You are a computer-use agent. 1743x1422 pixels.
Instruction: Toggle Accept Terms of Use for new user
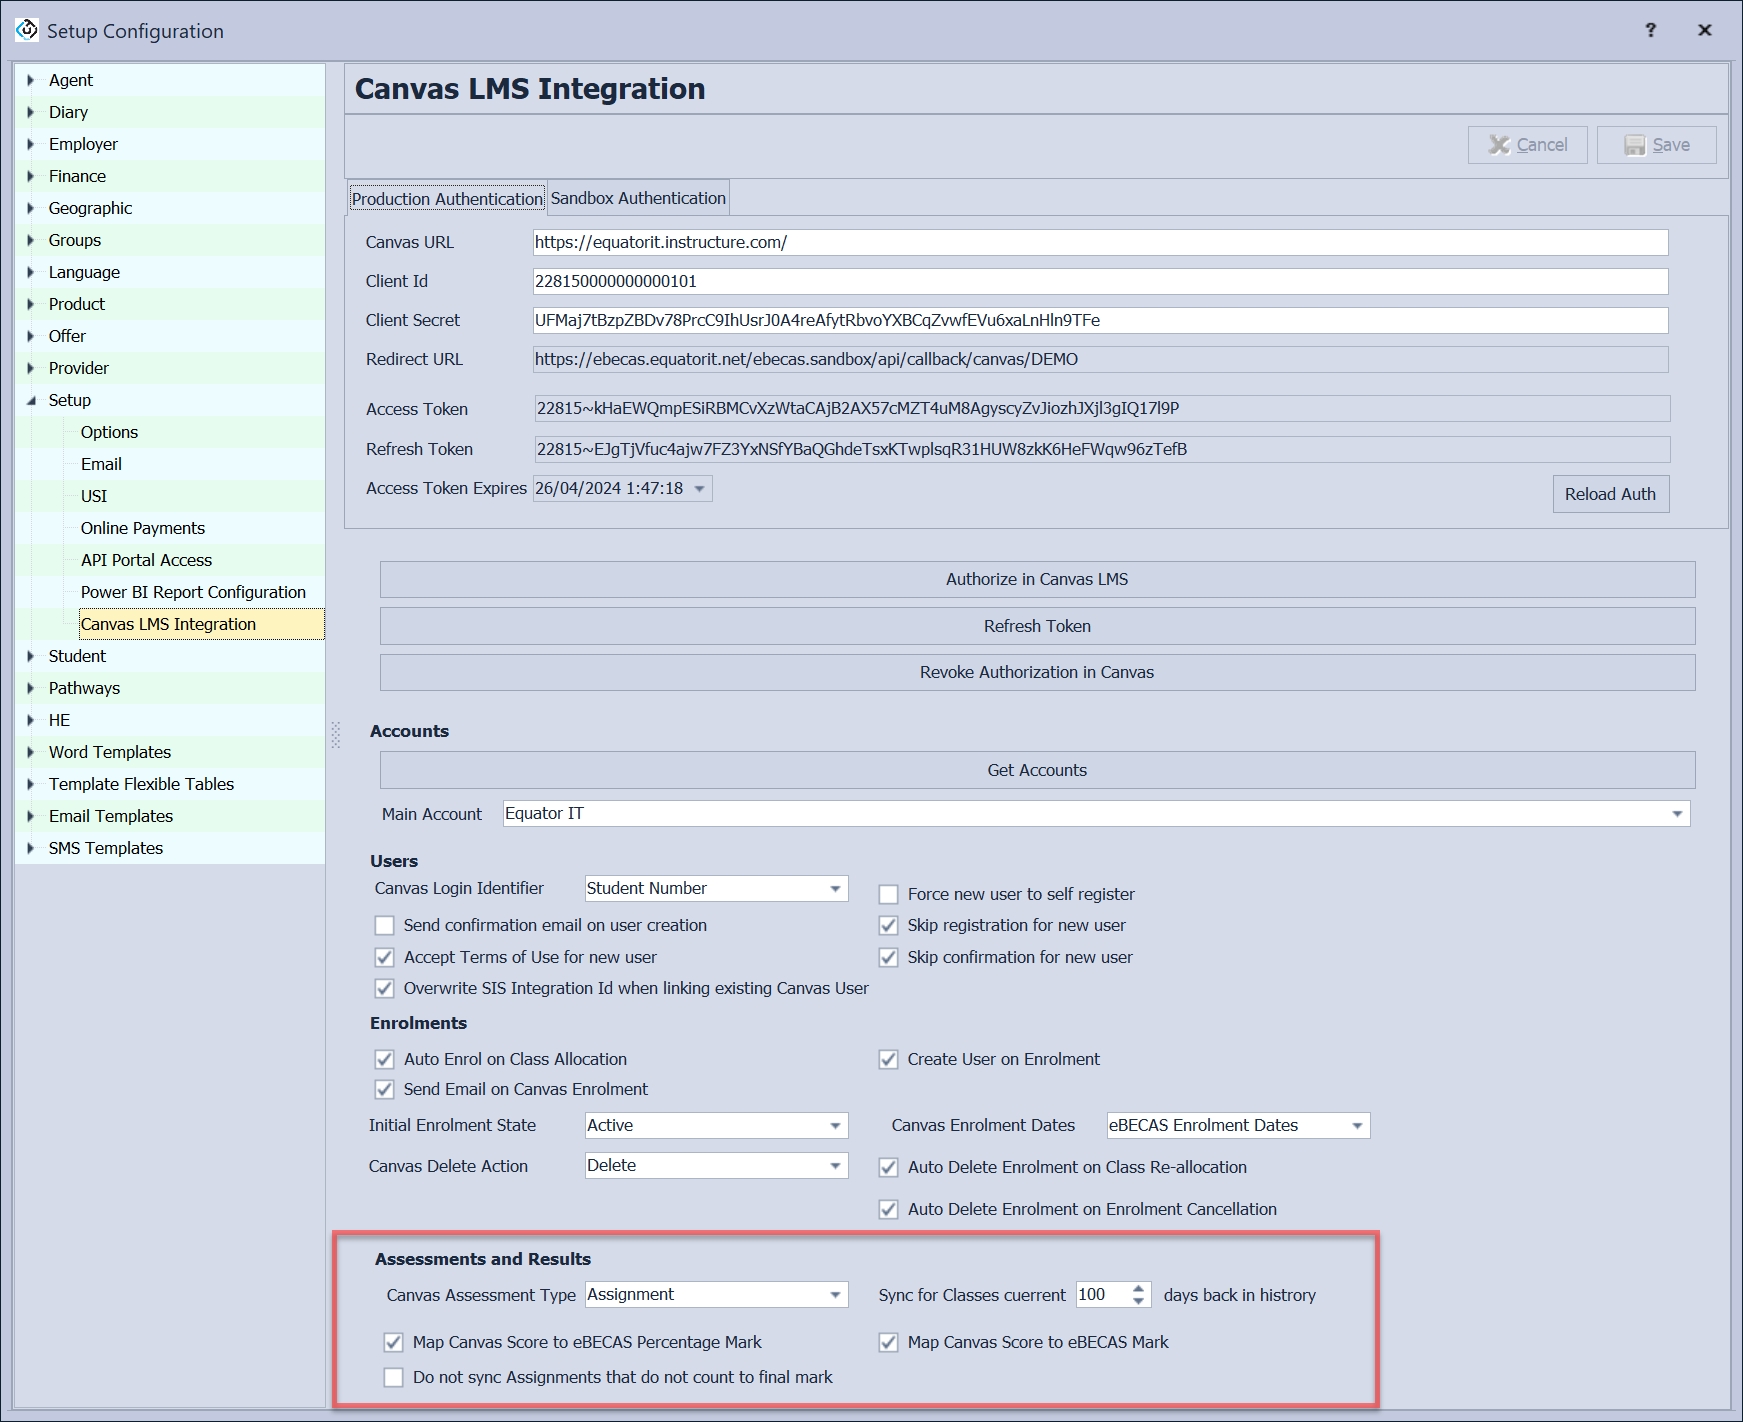click(x=384, y=957)
